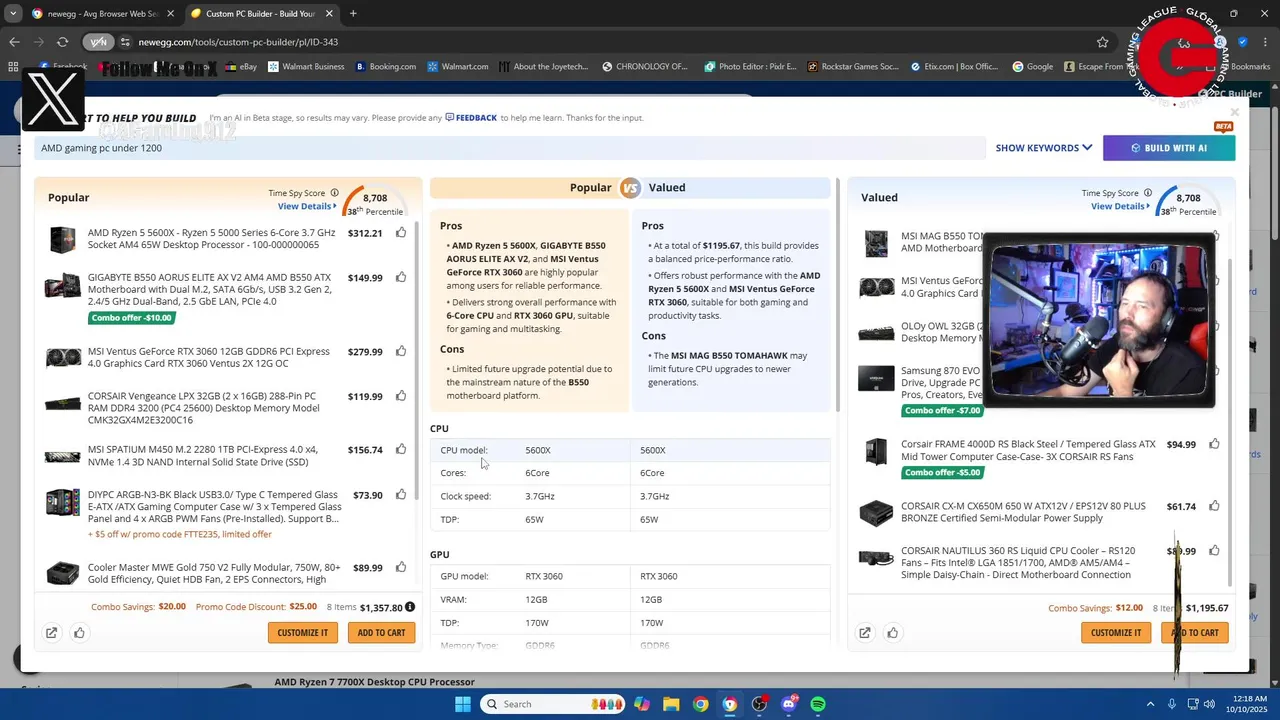Open File Explorer from the taskbar

click(x=671, y=704)
